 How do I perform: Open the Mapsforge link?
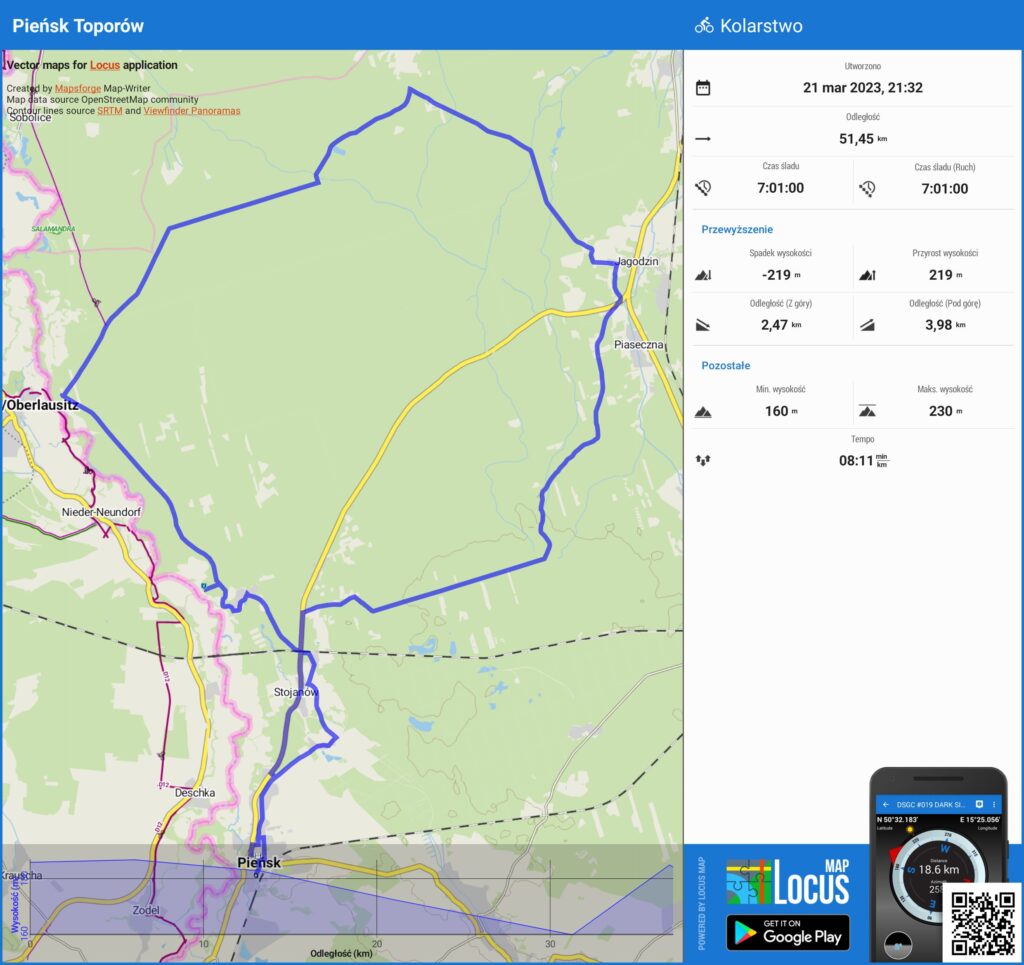(77, 88)
